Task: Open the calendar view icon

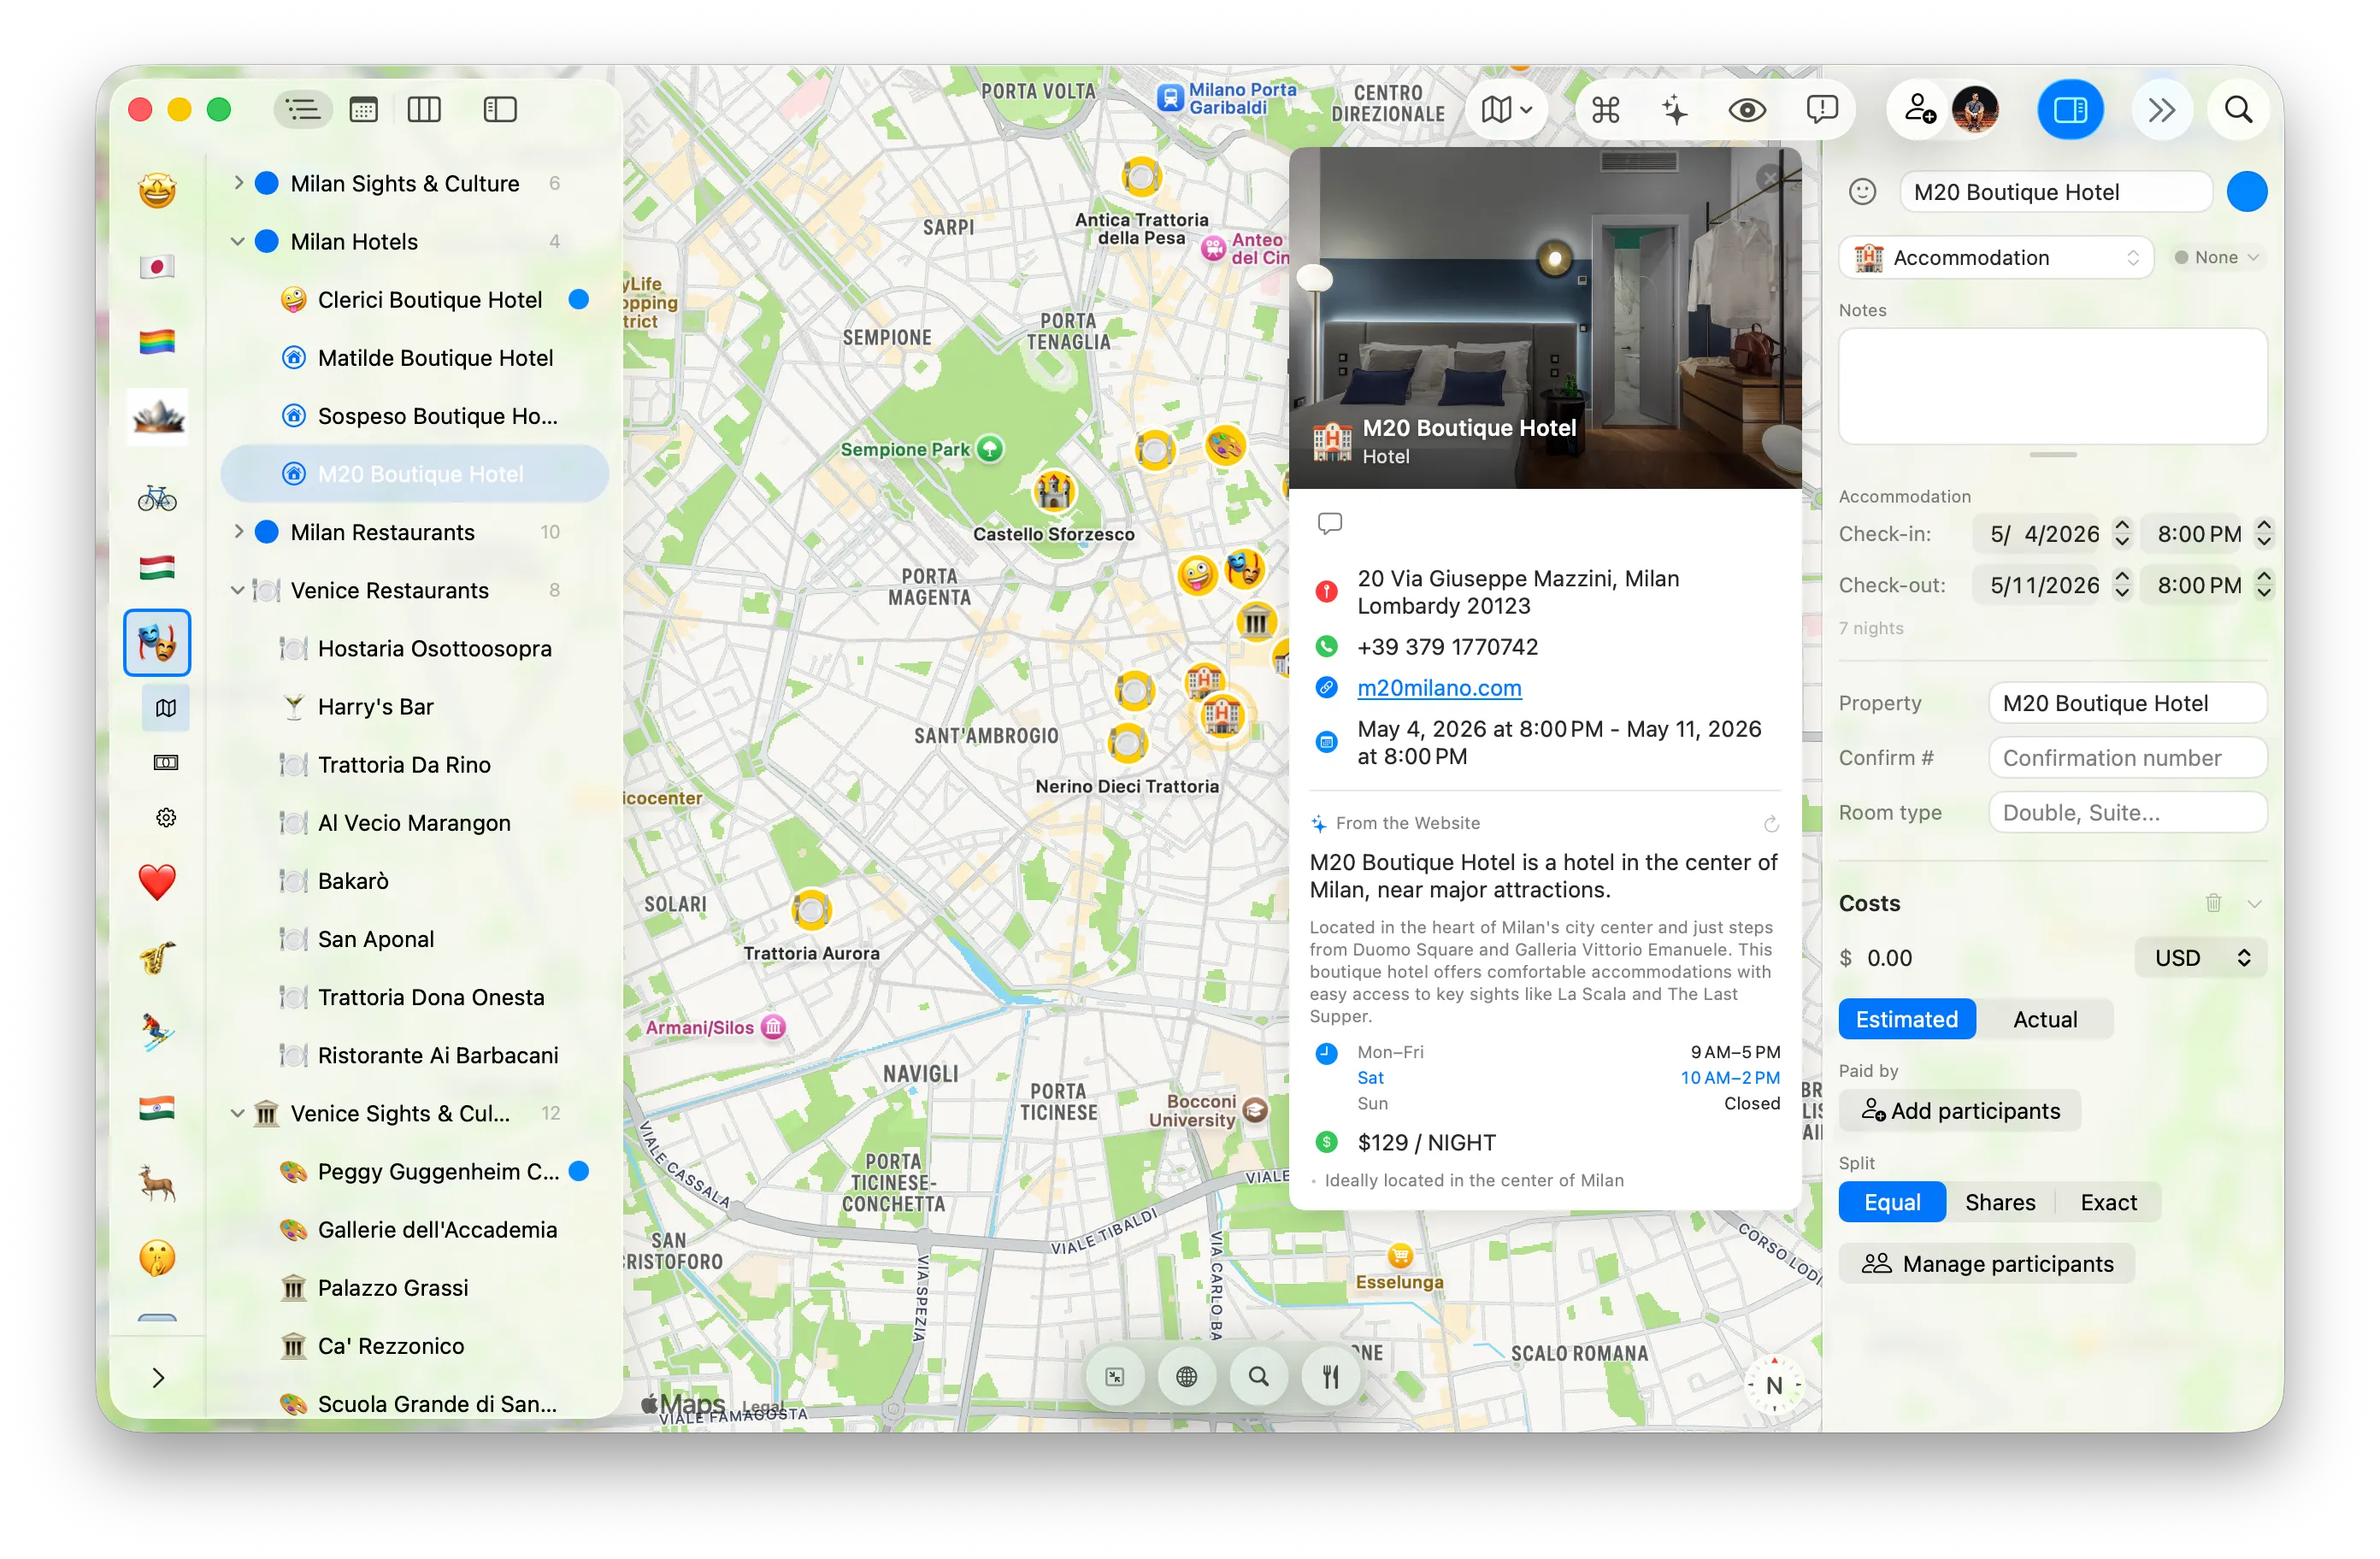Action: 363,109
